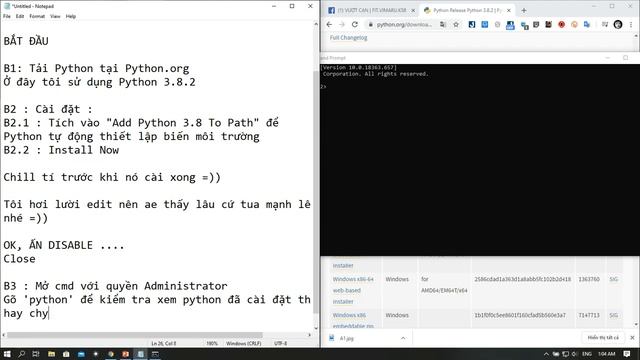This screenshot has height=360, width=640.
Task: Select the MD5 hash 1b1f0f0c5ee8601f160cfad5b560e3a7
Action: pos(520,315)
